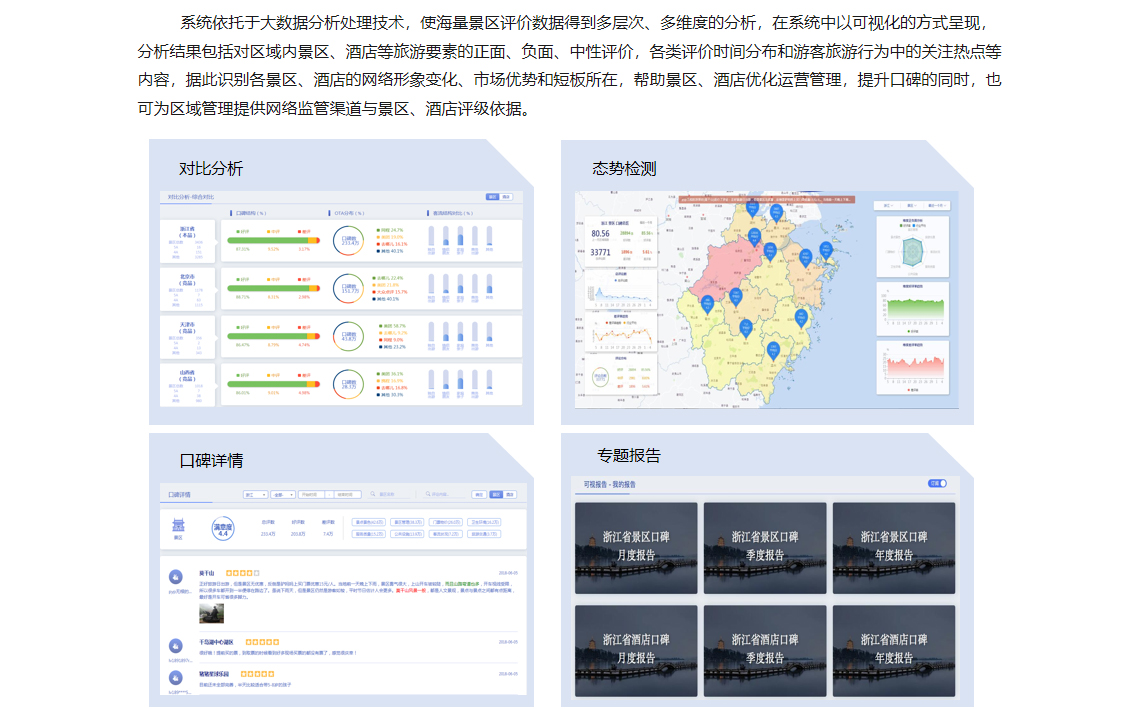Viewport: 1135px width, 709px height.
Task: Expand the 浙江 region dropdown on the map
Action: [884, 205]
